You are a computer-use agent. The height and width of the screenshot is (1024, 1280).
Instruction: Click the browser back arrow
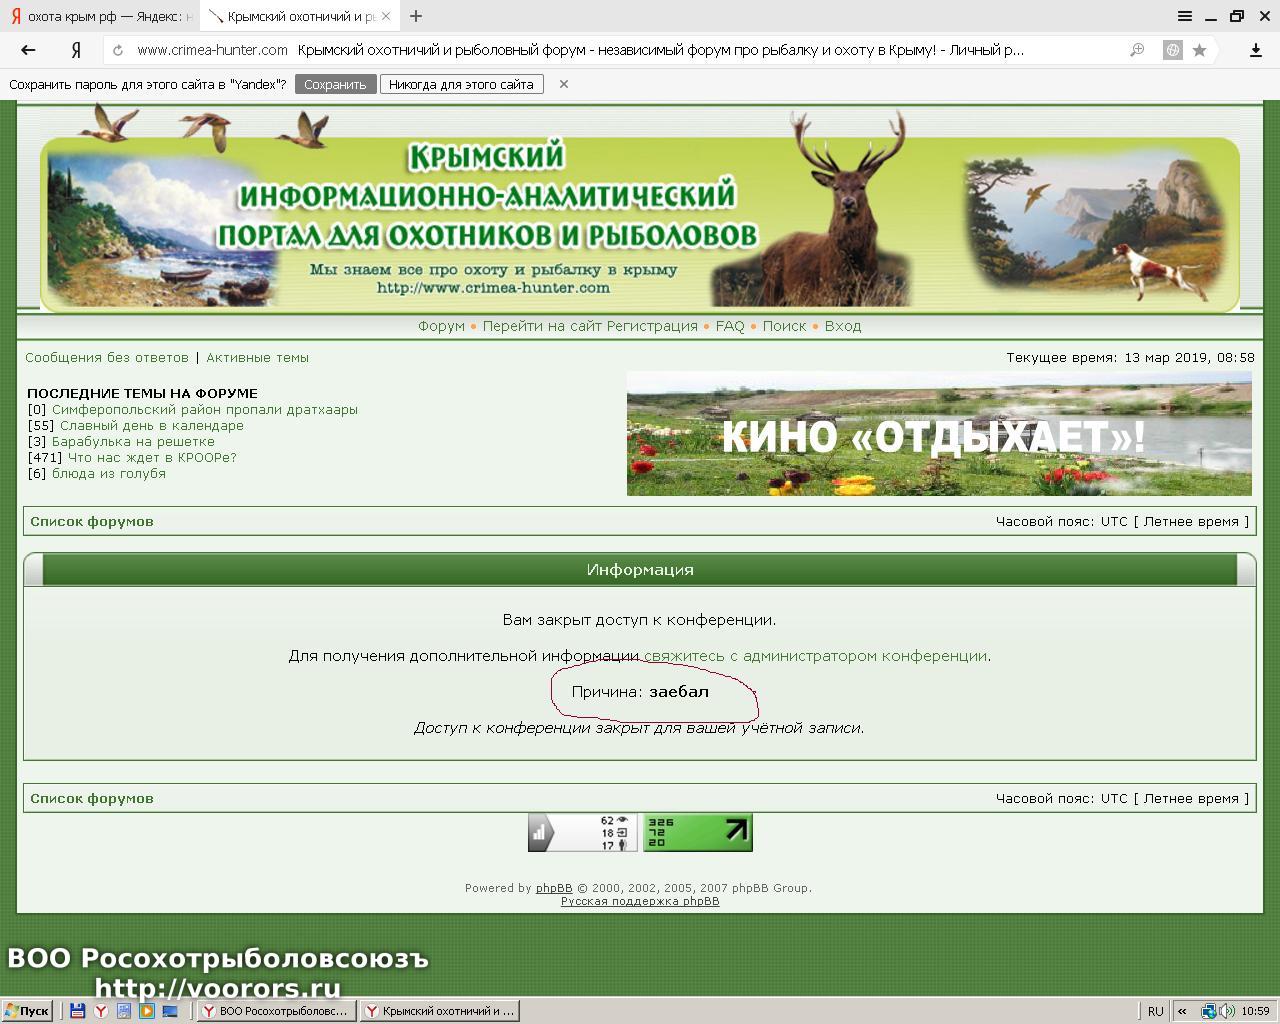point(28,50)
